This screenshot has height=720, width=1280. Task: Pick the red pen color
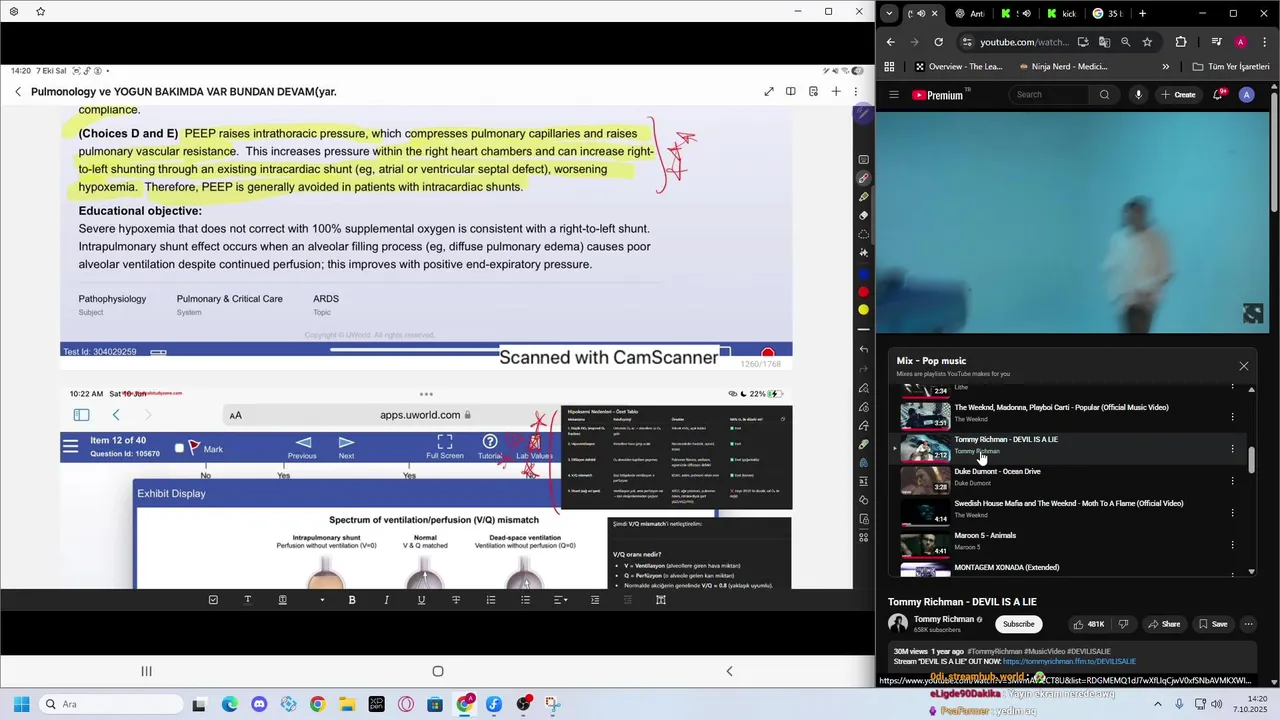click(864, 292)
